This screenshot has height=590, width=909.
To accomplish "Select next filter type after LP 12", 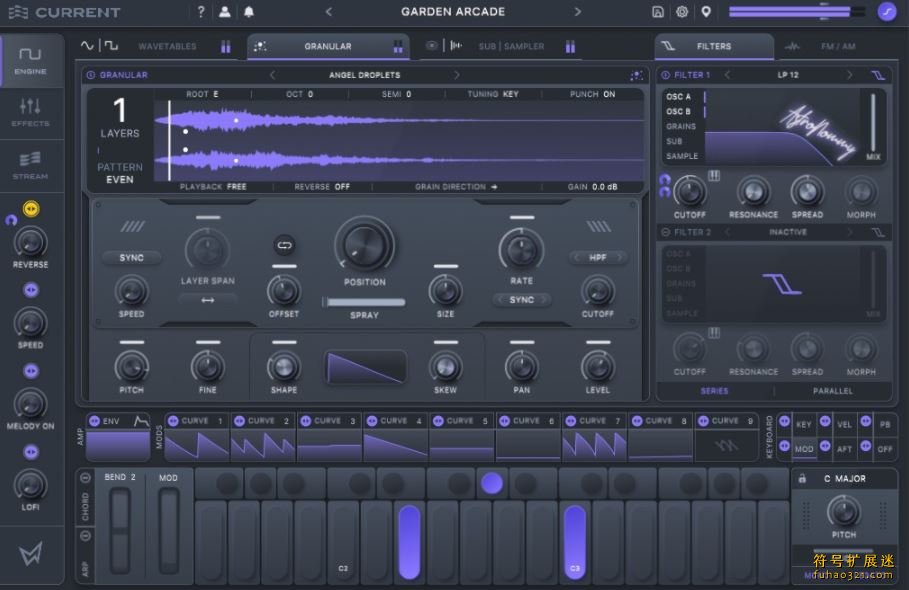I will click(850, 75).
